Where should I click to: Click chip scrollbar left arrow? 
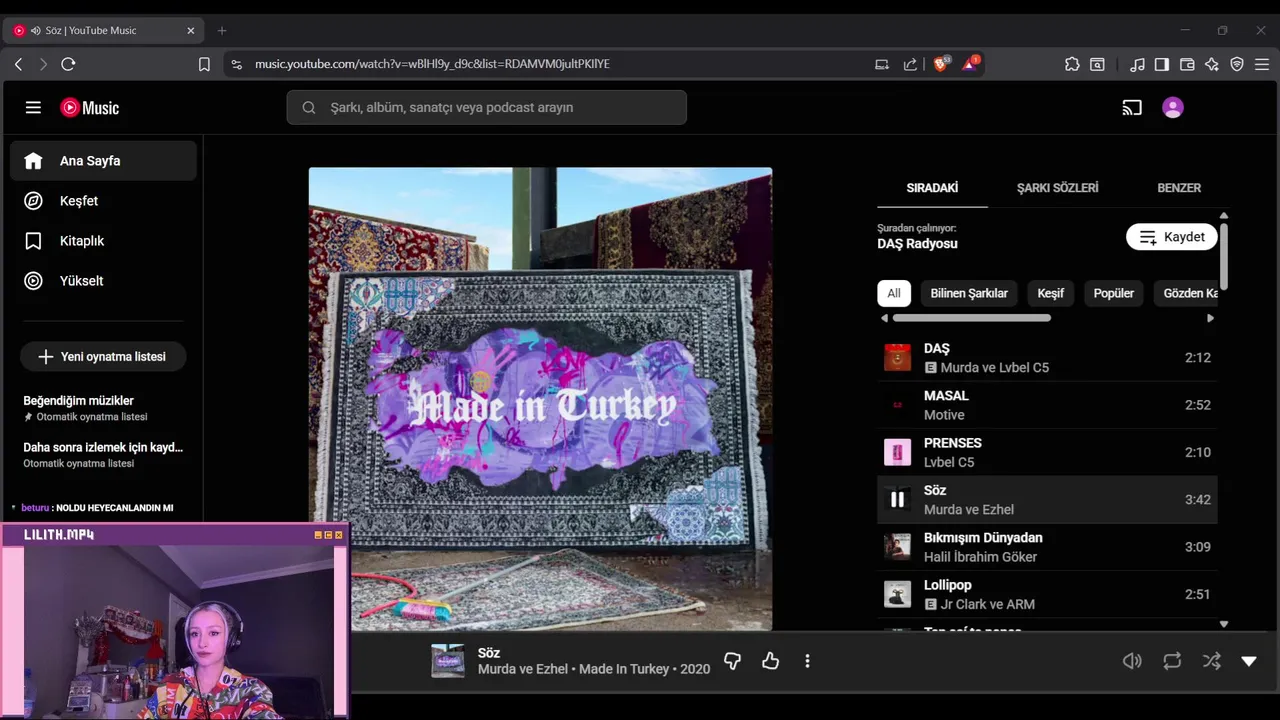click(884, 318)
